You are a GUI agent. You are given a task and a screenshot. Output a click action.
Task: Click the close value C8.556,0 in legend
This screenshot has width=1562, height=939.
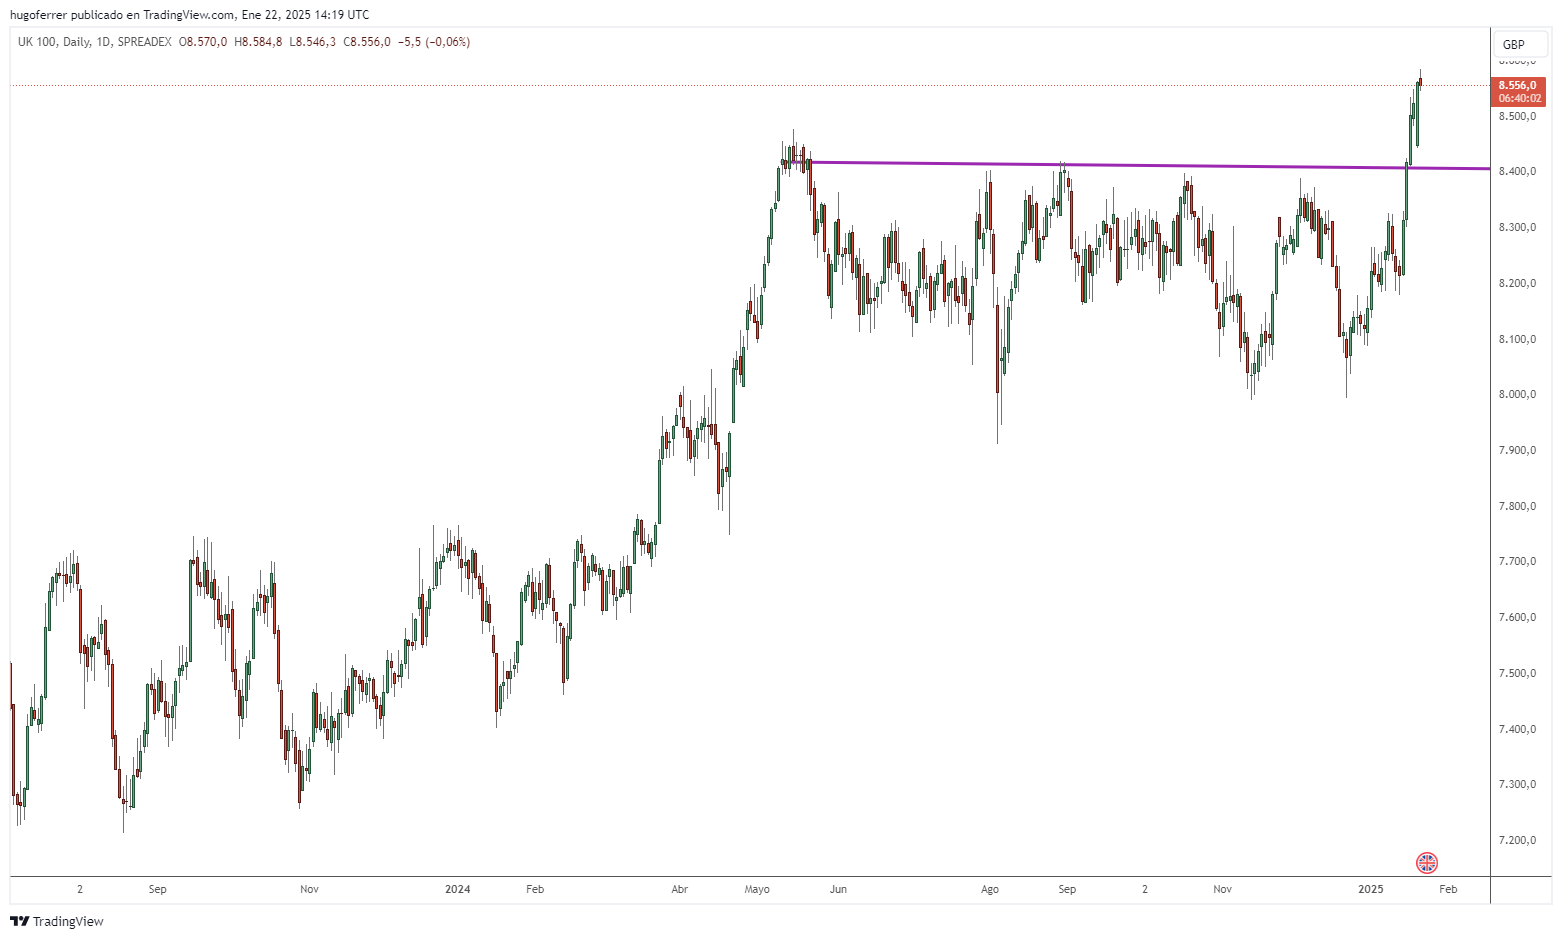[367, 42]
